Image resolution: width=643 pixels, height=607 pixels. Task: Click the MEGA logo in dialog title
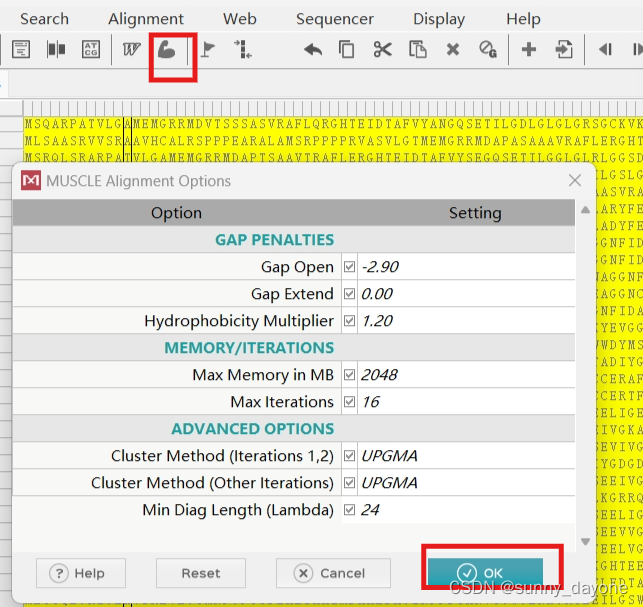coord(31,180)
